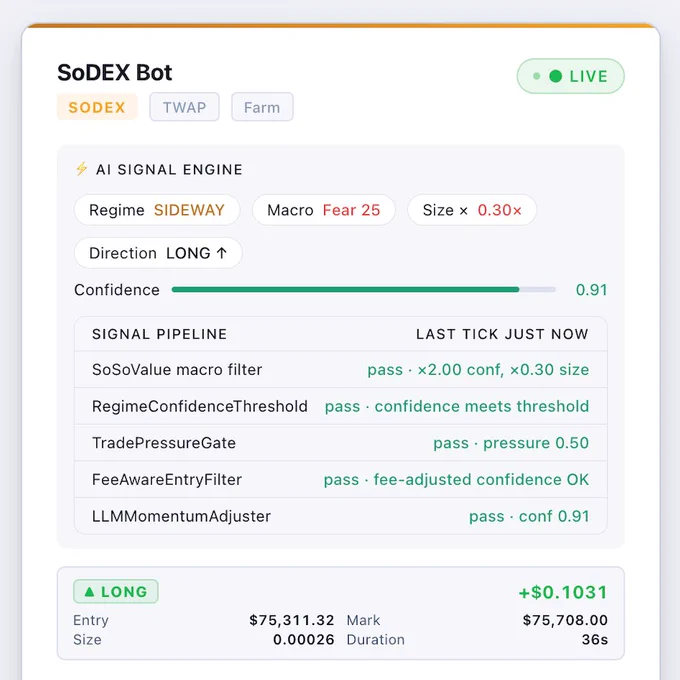Click the green LONG position badge
Screen dimensions: 680x680
point(116,592)
